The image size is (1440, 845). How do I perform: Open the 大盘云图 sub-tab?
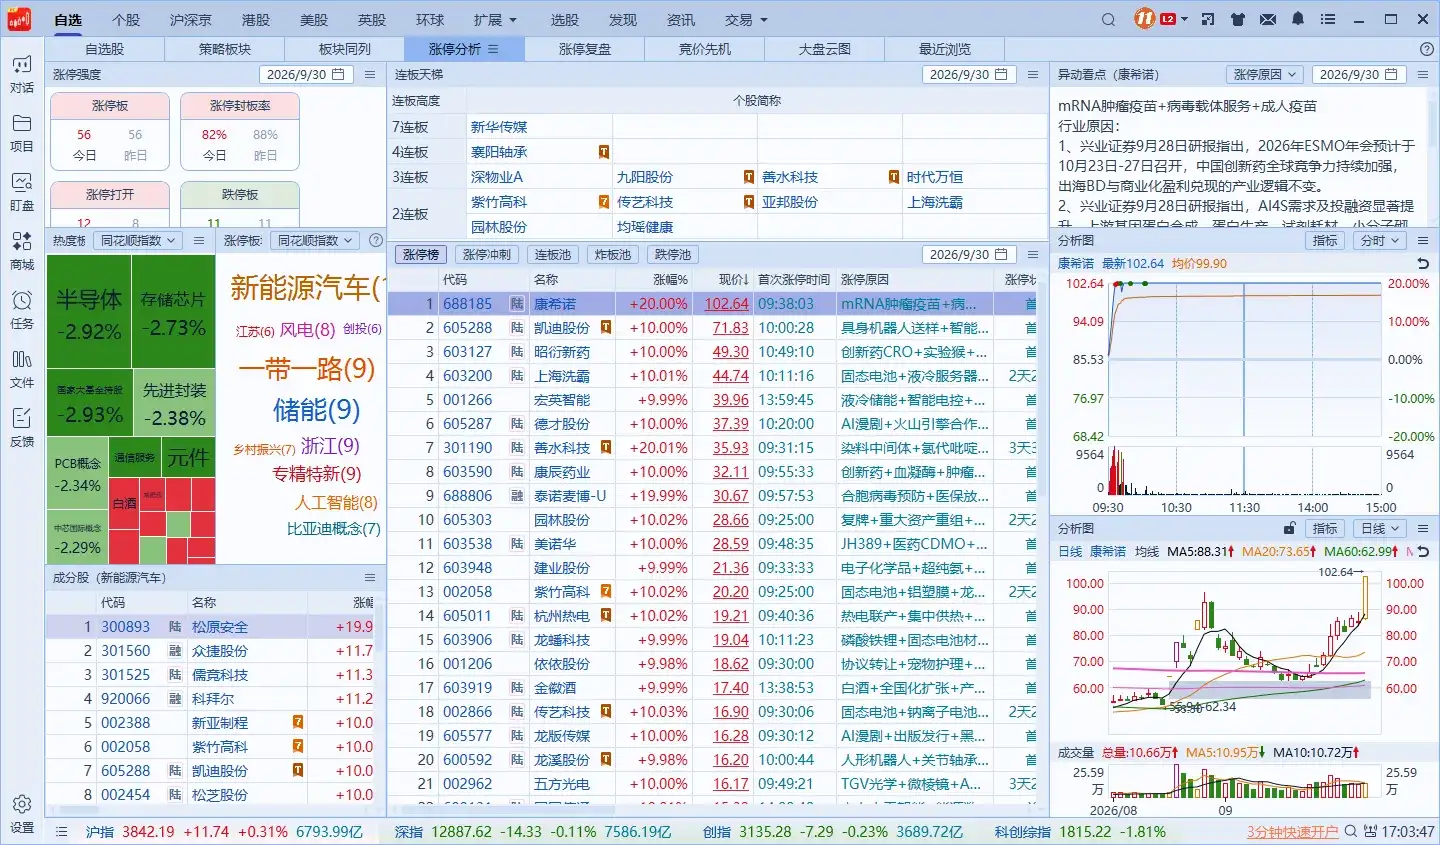coord(825,49)
